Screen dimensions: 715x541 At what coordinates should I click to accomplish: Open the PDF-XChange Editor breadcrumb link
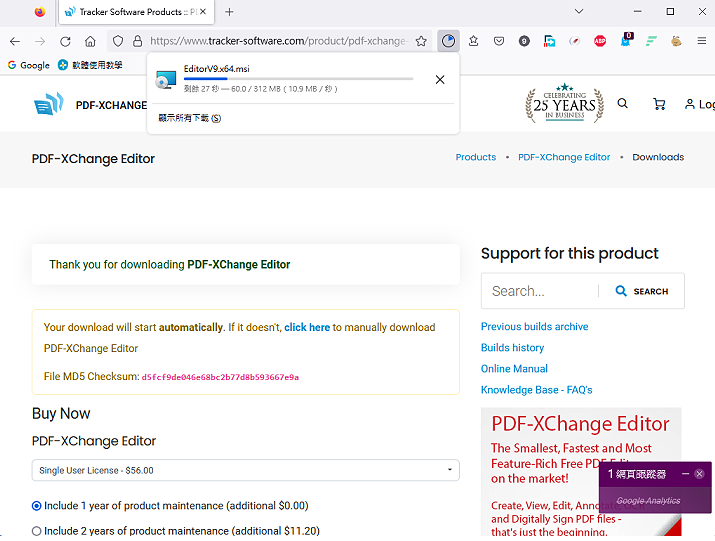564,157
